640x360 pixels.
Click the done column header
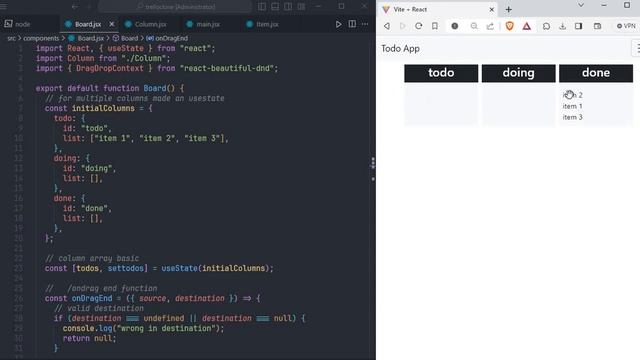point(596,73)
